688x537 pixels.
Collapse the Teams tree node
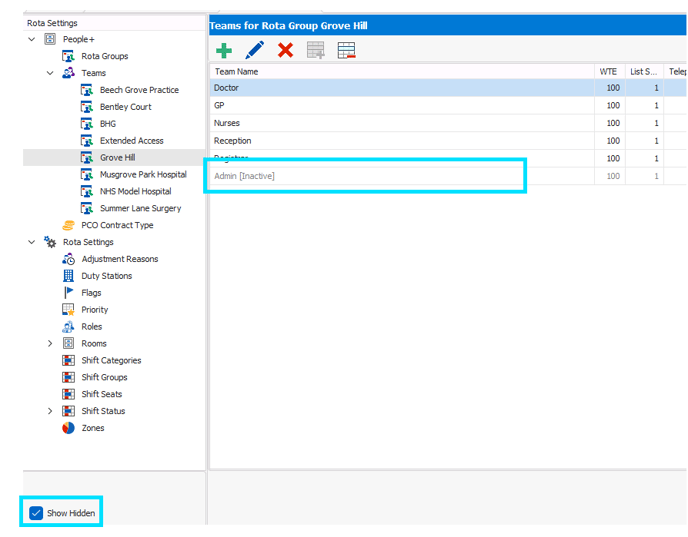click(50, 73)
